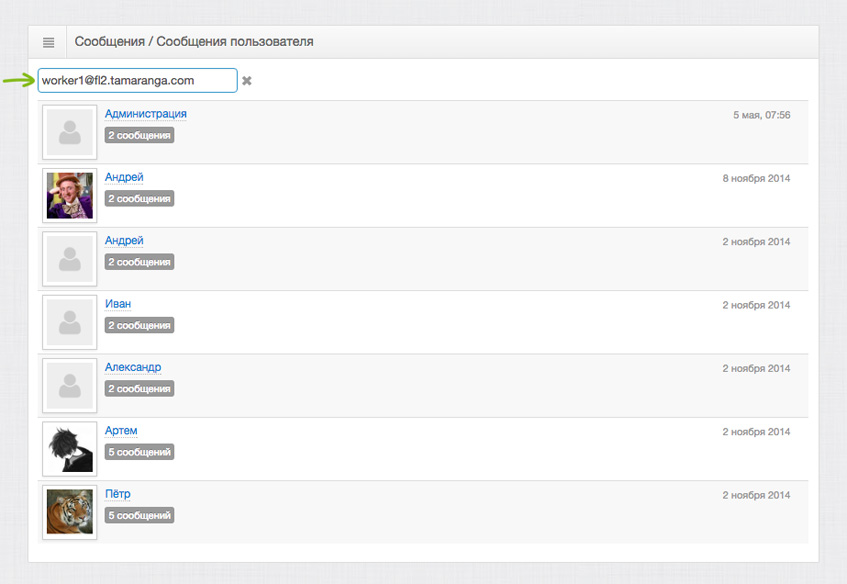Image resolution: width=847 pixels, height=584 pixels.
Task: Click Александр's default avatar placeholder
Action: coord(70,385)
